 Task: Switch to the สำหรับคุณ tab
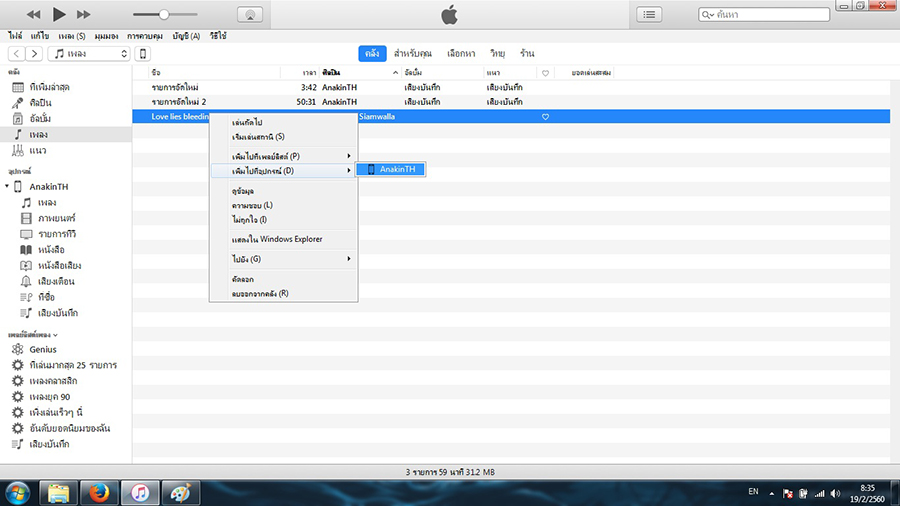tap(413, 53)
